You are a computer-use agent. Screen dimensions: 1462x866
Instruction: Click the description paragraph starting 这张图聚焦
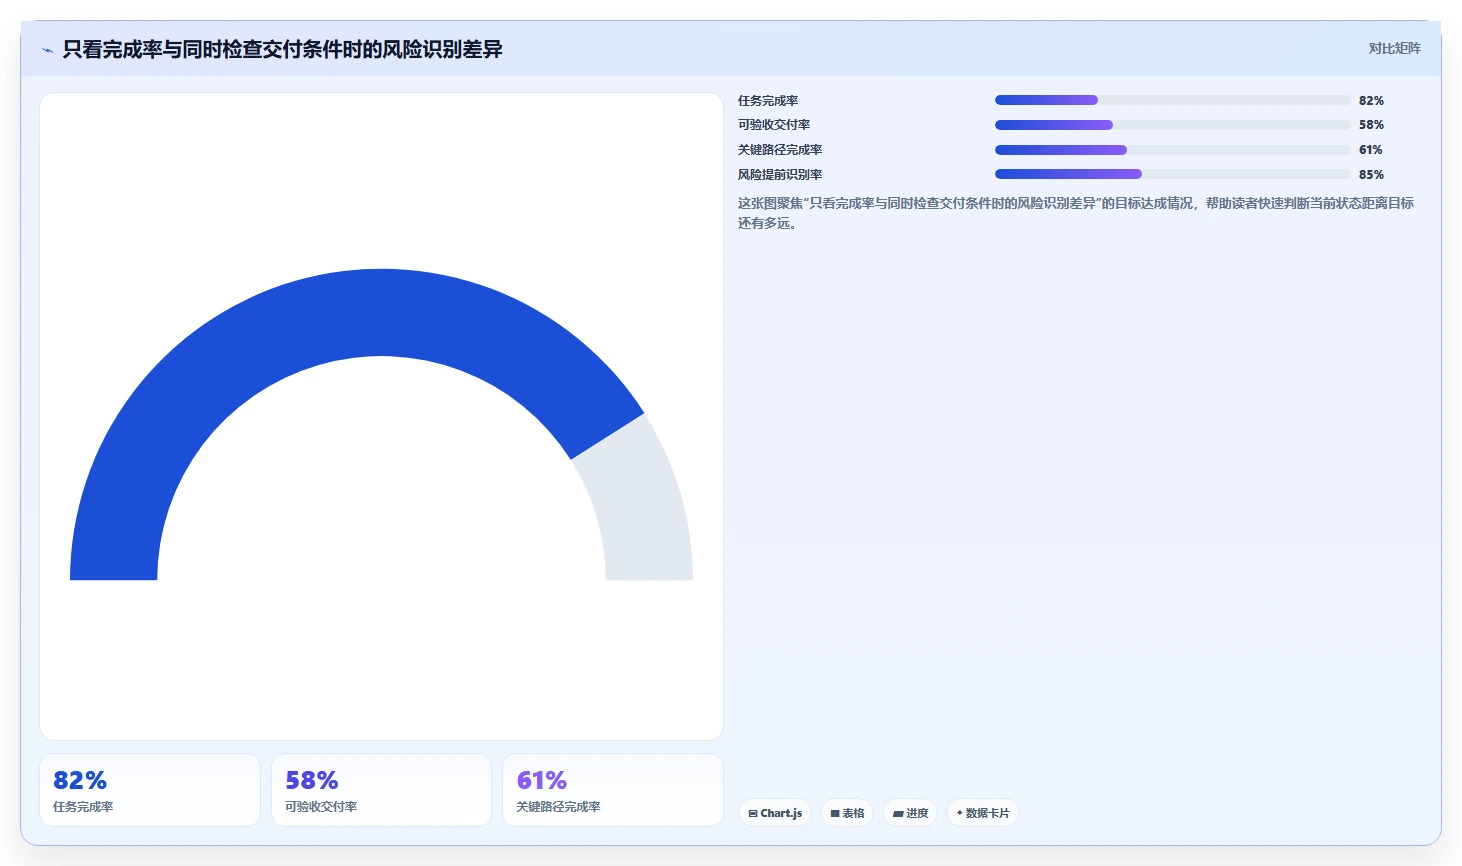click(1076, 213)
